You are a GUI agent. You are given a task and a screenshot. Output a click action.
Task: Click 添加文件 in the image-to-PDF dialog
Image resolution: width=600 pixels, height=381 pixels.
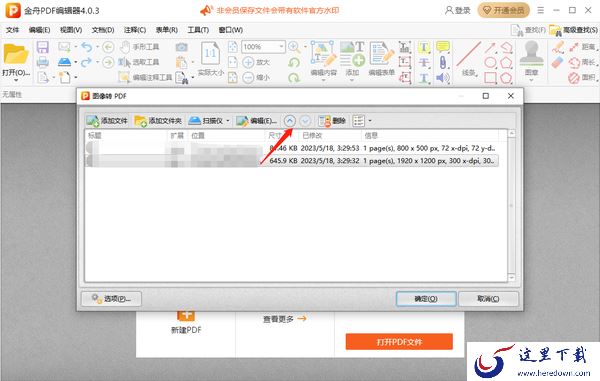107,121
